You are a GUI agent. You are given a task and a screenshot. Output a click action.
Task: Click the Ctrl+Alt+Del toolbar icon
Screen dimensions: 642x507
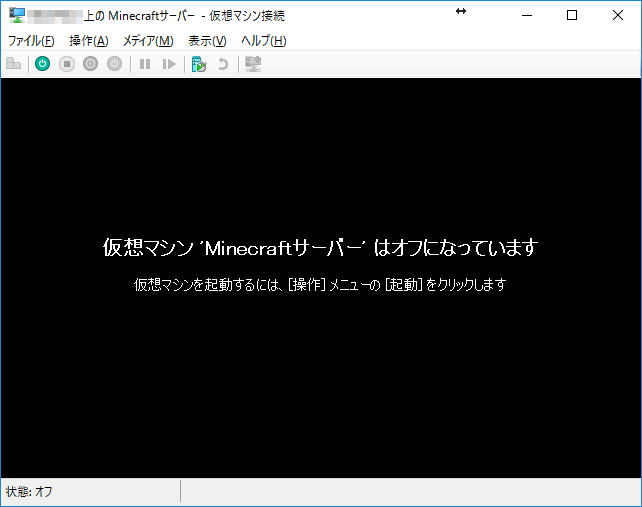tap(14, 64)
